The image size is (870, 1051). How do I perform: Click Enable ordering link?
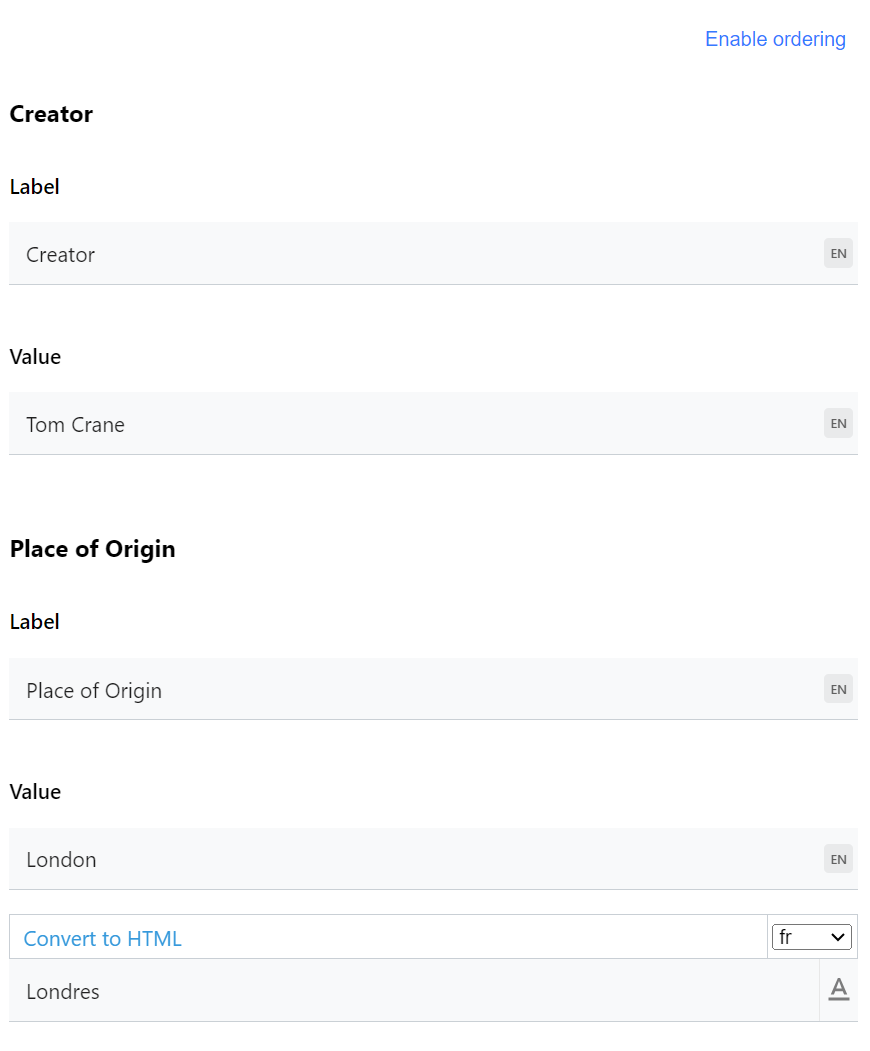775,39
